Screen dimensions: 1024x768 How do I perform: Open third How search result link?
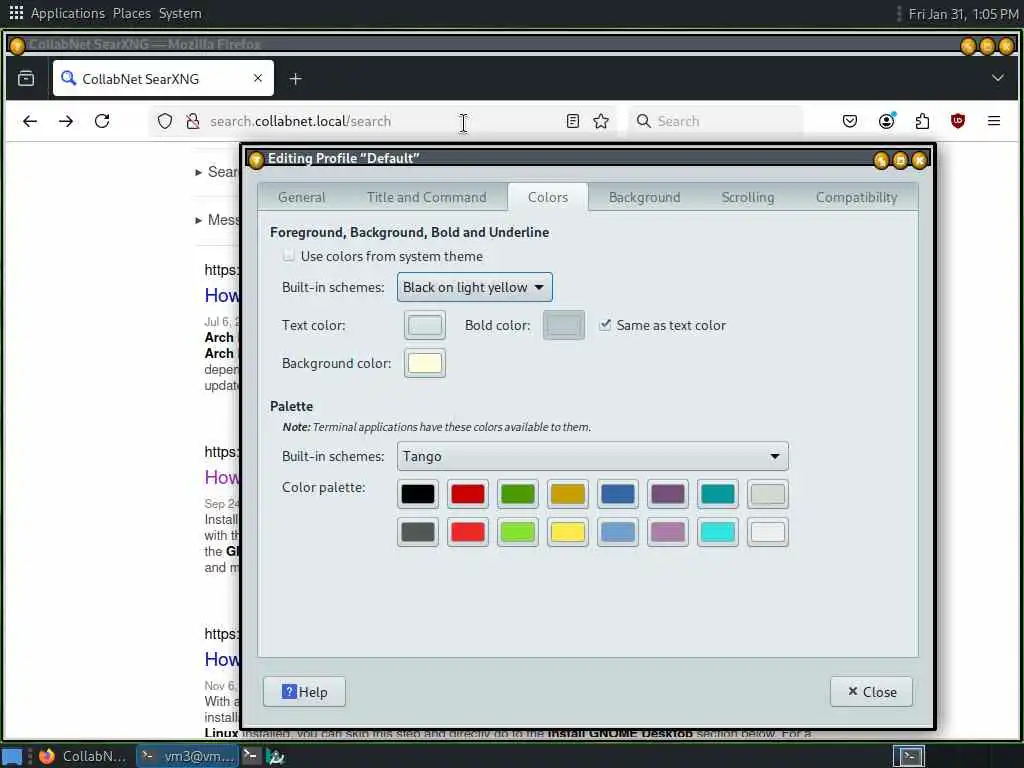click(x=222, y=660)
